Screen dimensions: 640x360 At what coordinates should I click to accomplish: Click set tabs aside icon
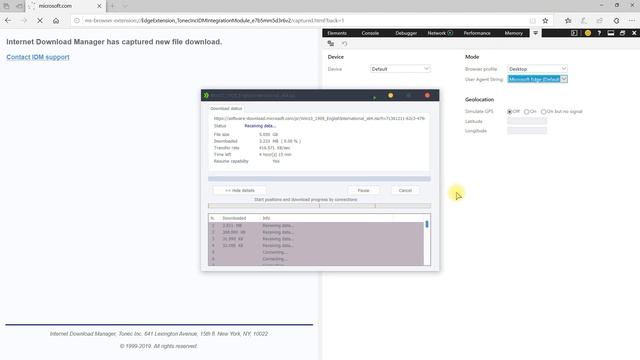point(19,6)
